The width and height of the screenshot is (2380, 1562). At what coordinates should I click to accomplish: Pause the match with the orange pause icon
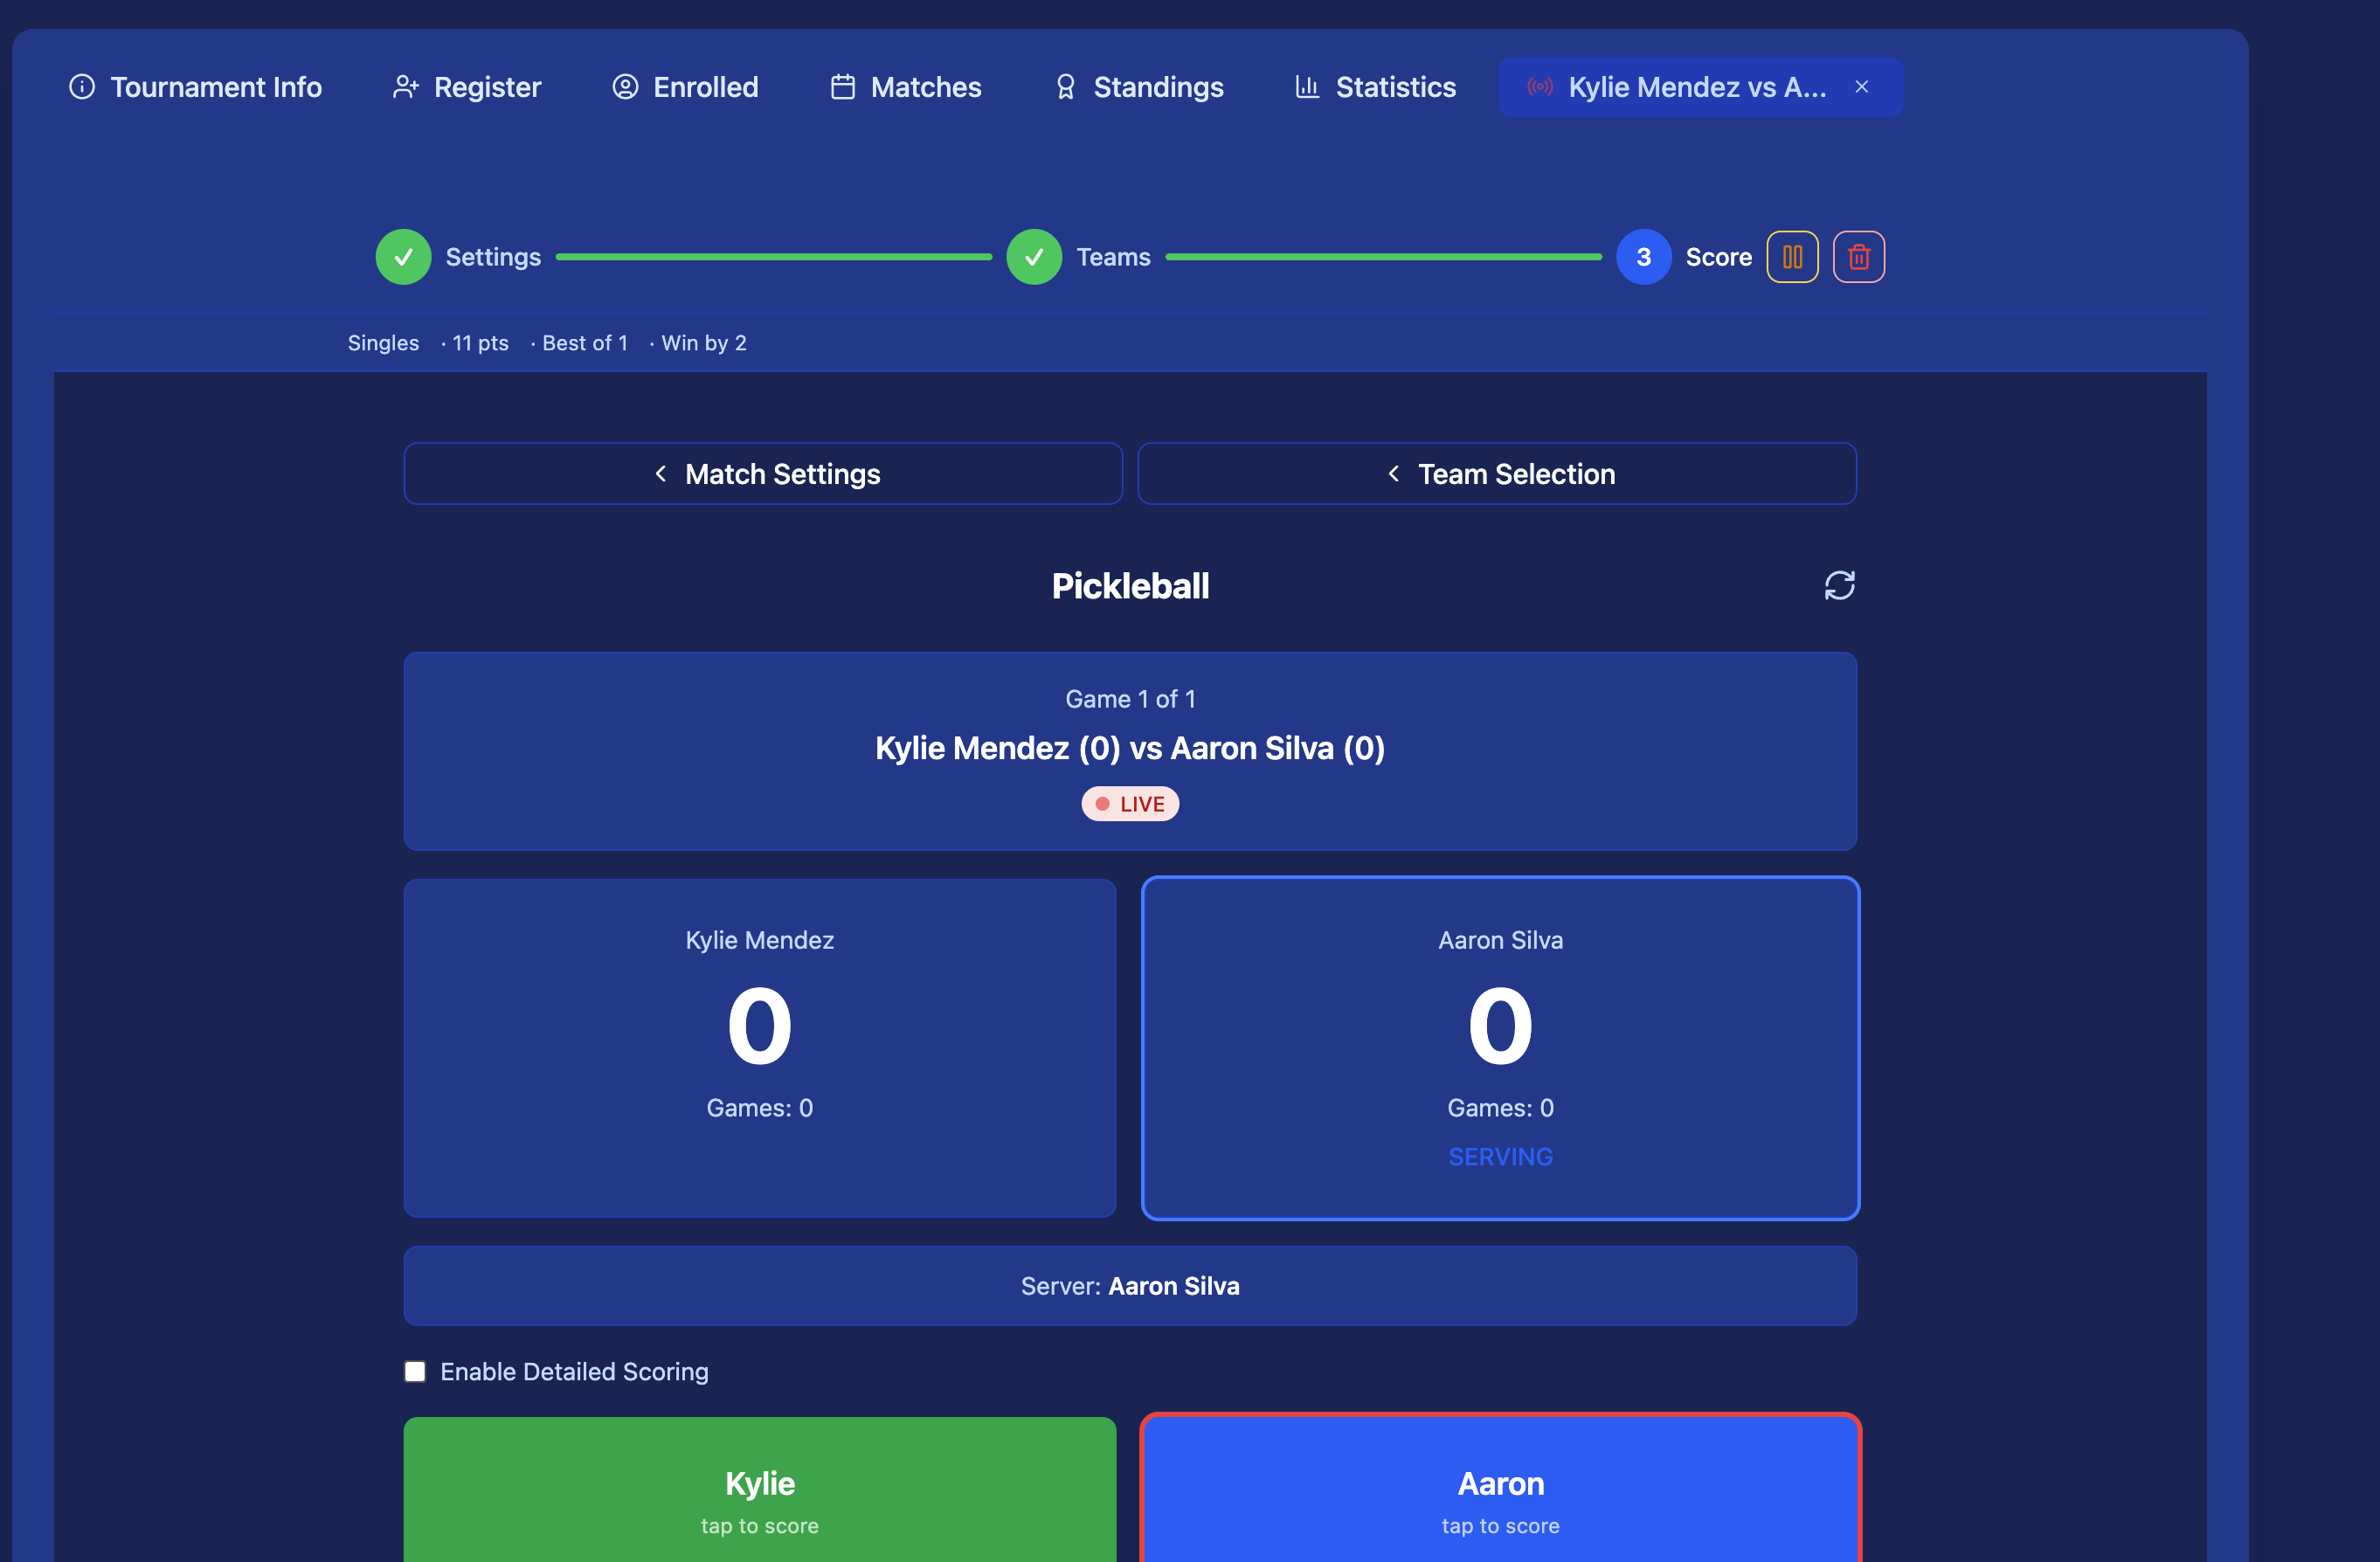pos(1792,257)
